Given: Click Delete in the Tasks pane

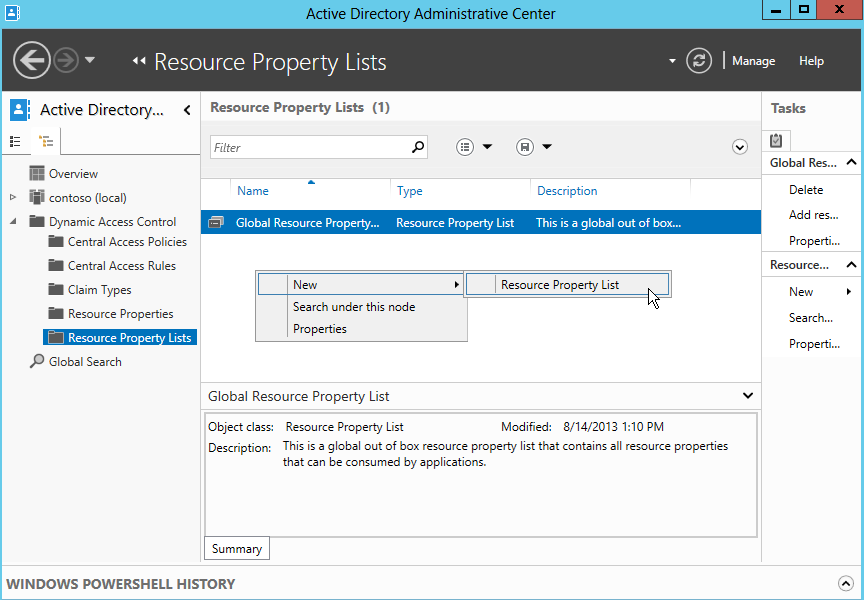Looking at the screenshot, I should [806, 190].
